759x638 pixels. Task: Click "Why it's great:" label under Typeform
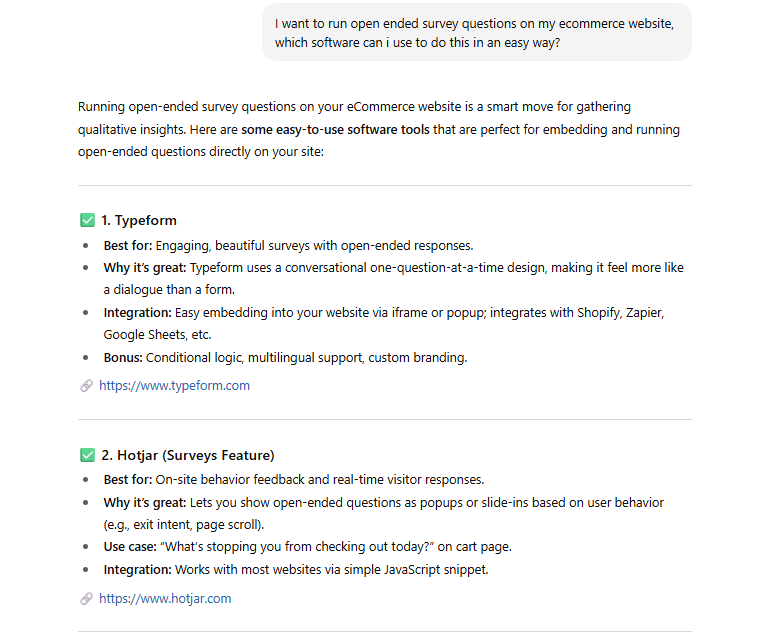point(144,268)
